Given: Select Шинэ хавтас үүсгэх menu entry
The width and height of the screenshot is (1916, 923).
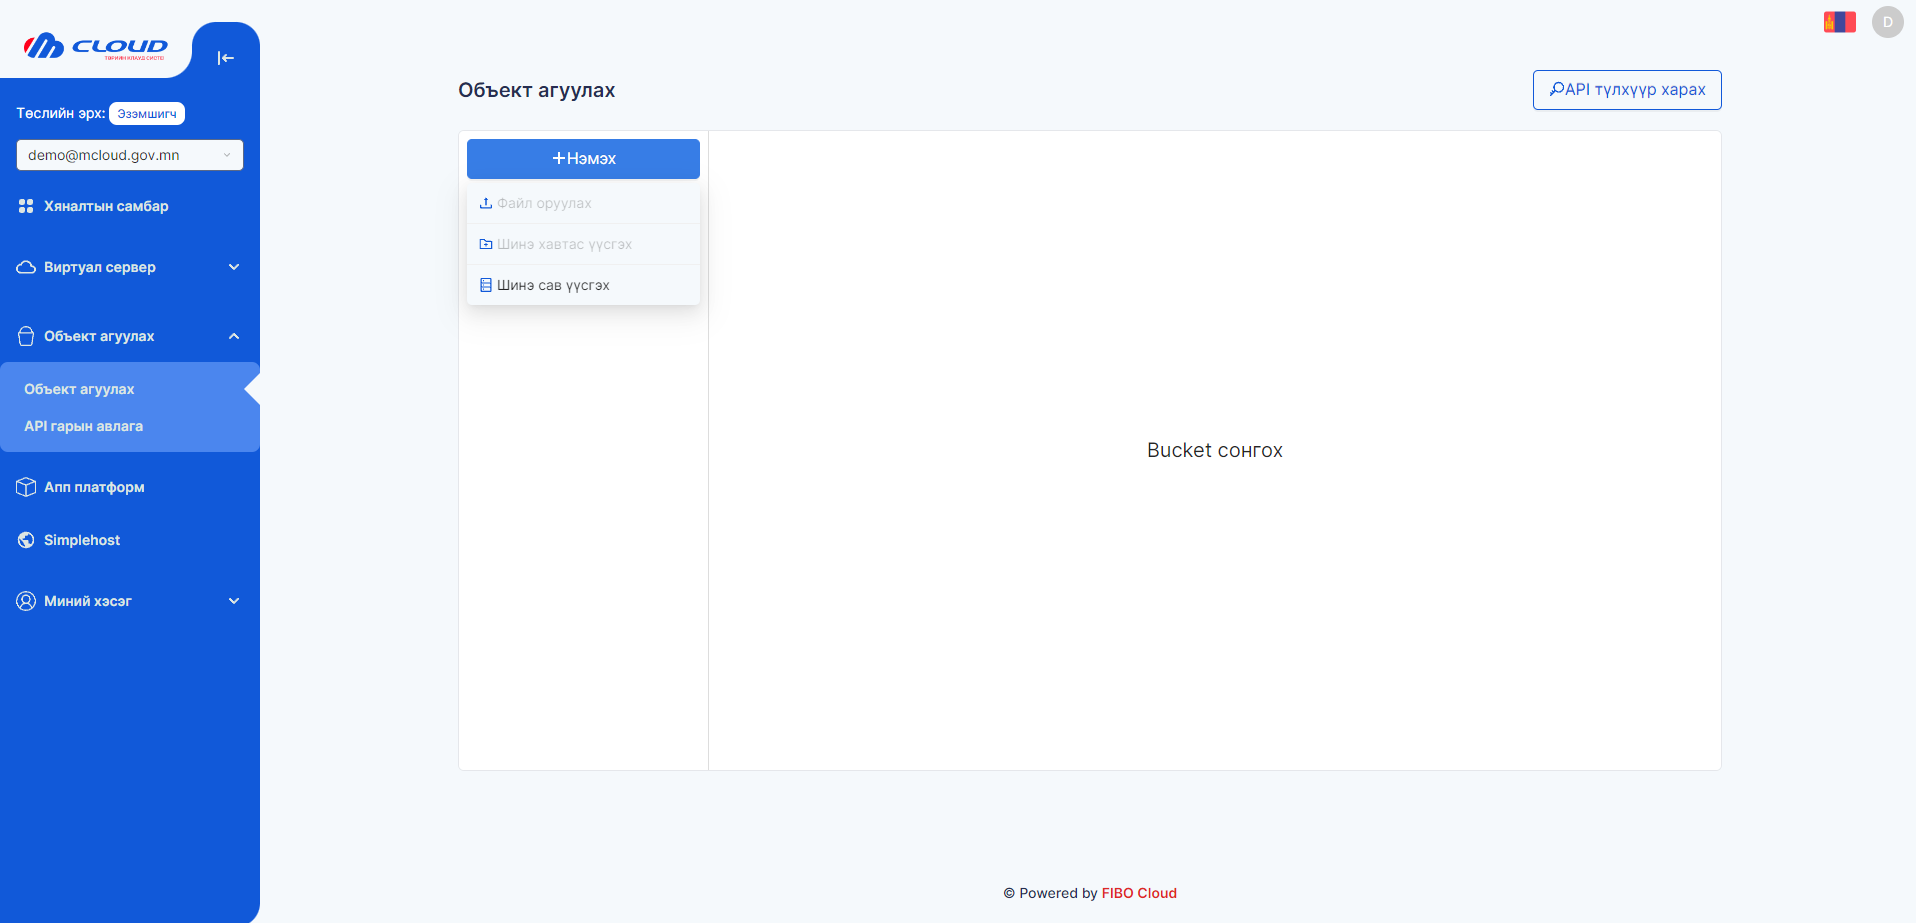Looking at the screenshot, I should (x=564, y=244).
